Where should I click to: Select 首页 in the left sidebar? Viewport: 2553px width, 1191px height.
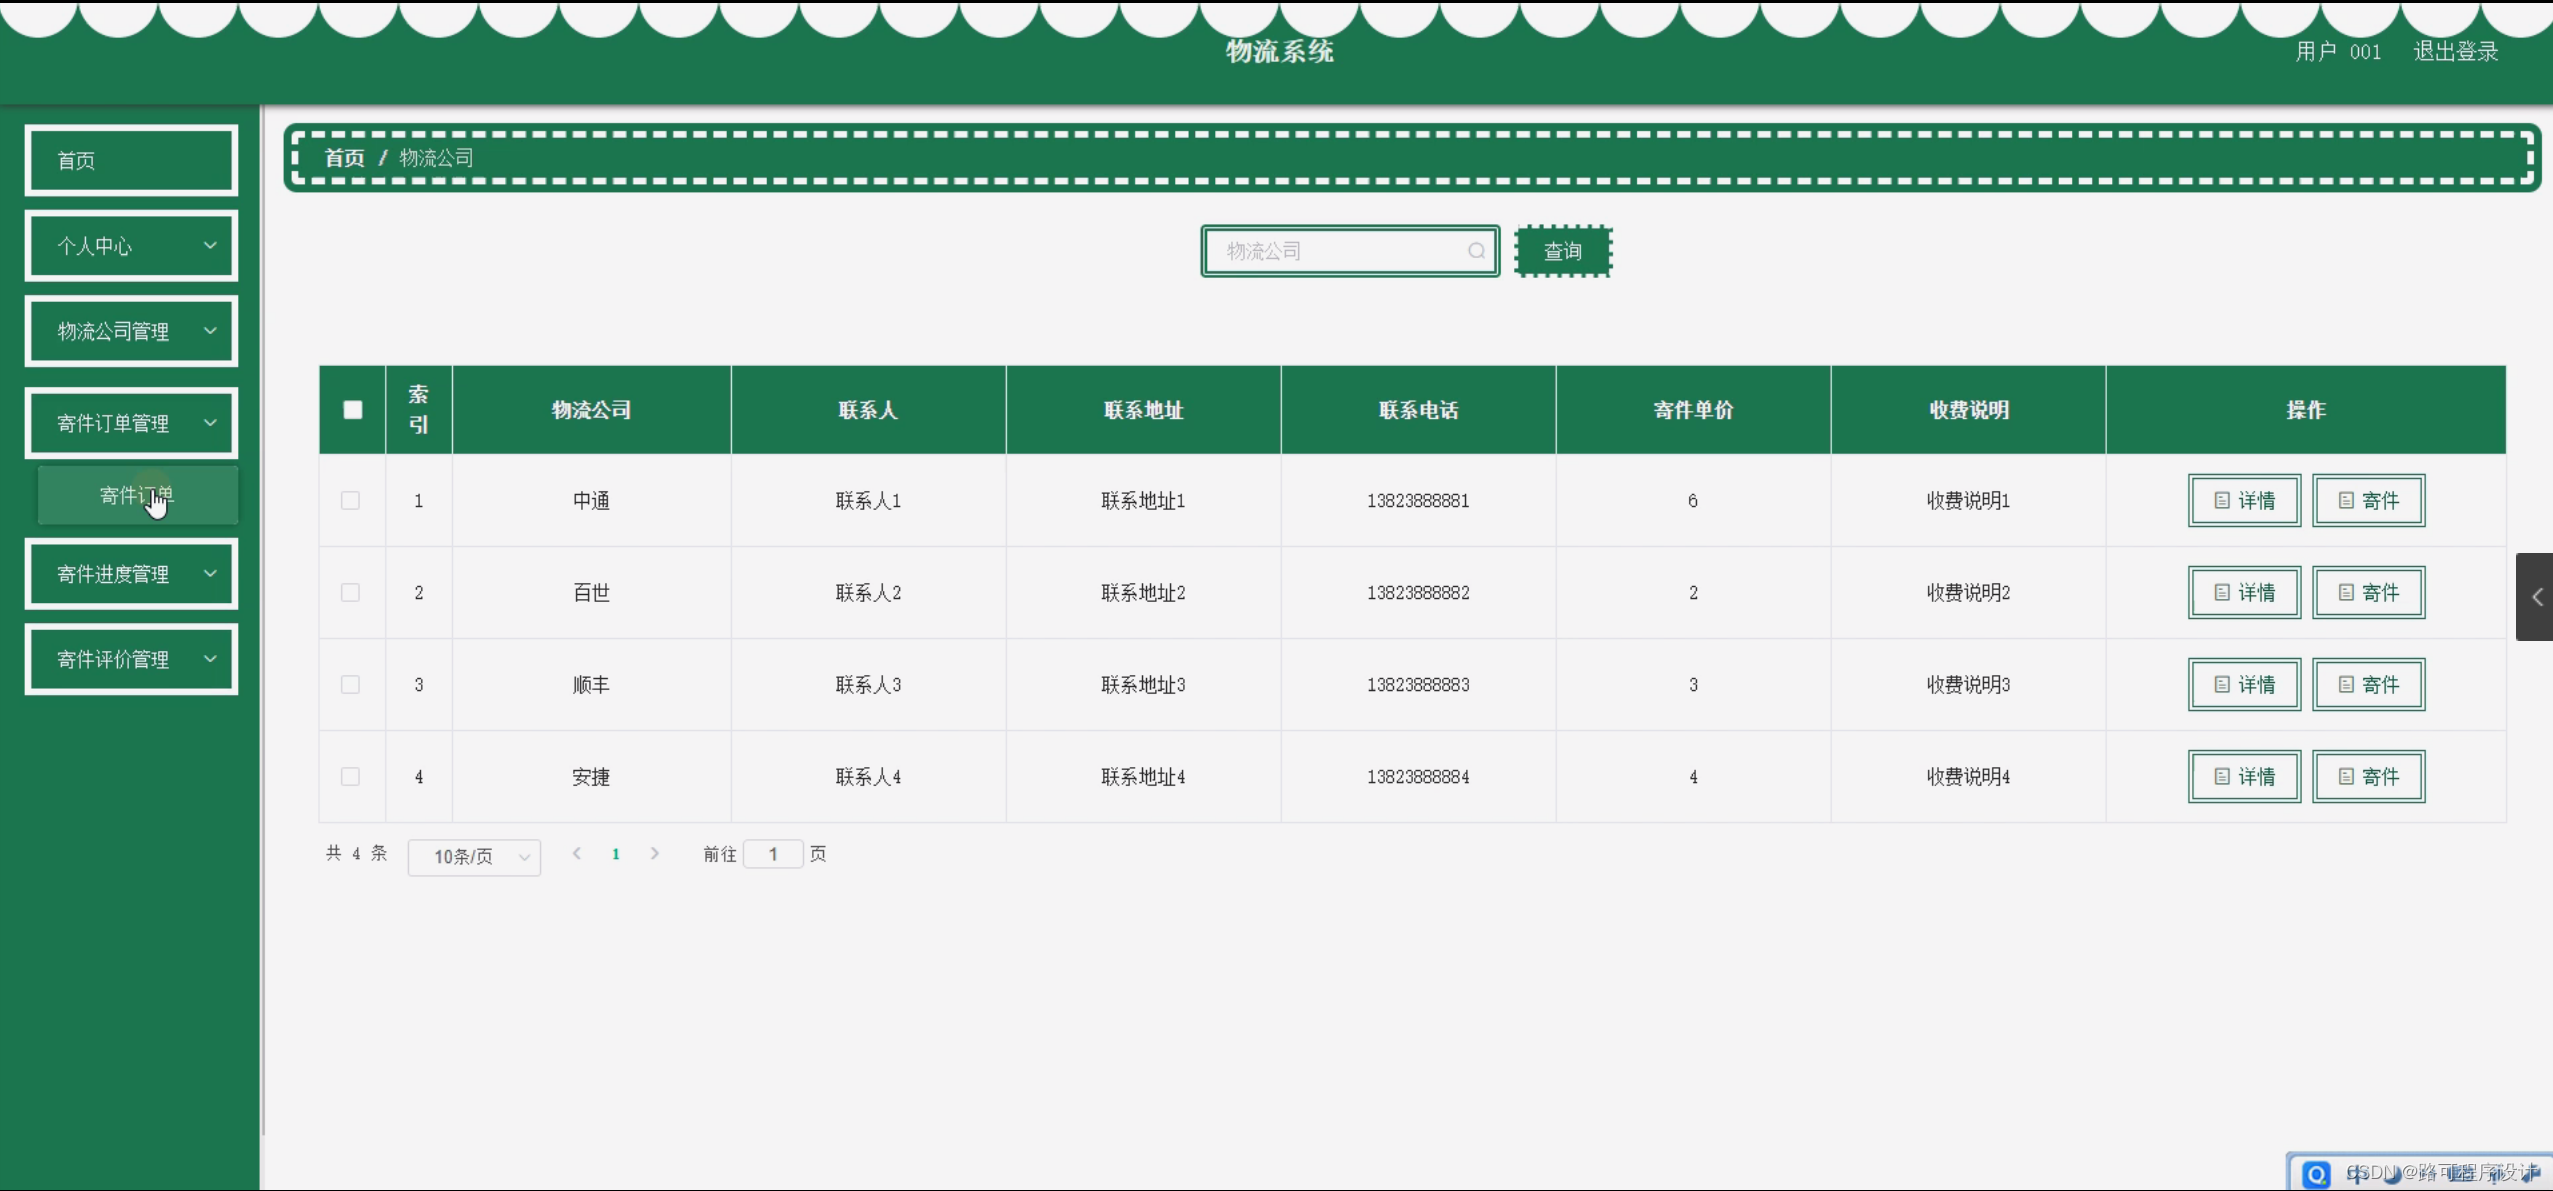coord(131,160)
